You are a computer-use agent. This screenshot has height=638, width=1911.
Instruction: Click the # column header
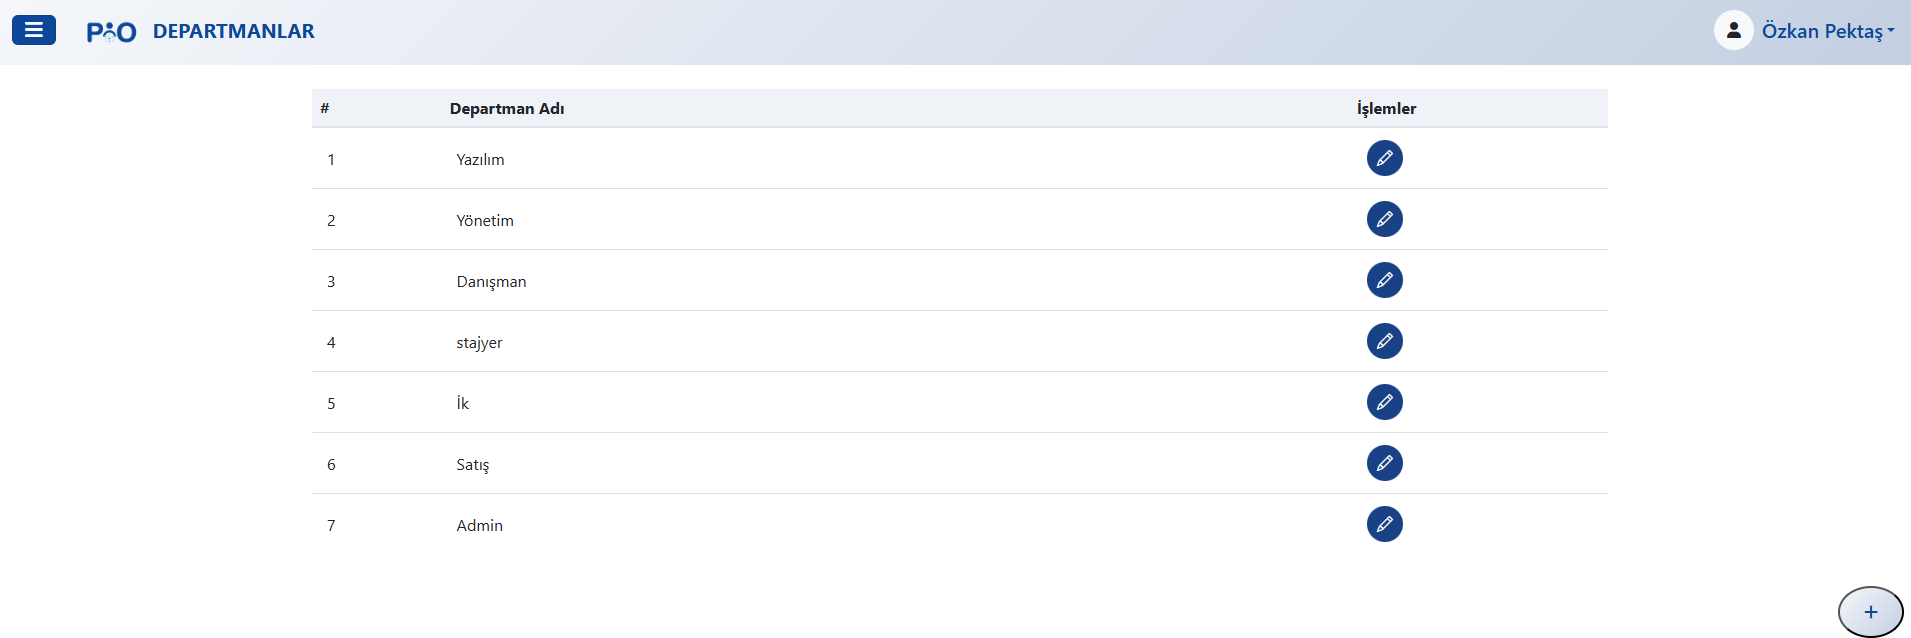point(325,108)
